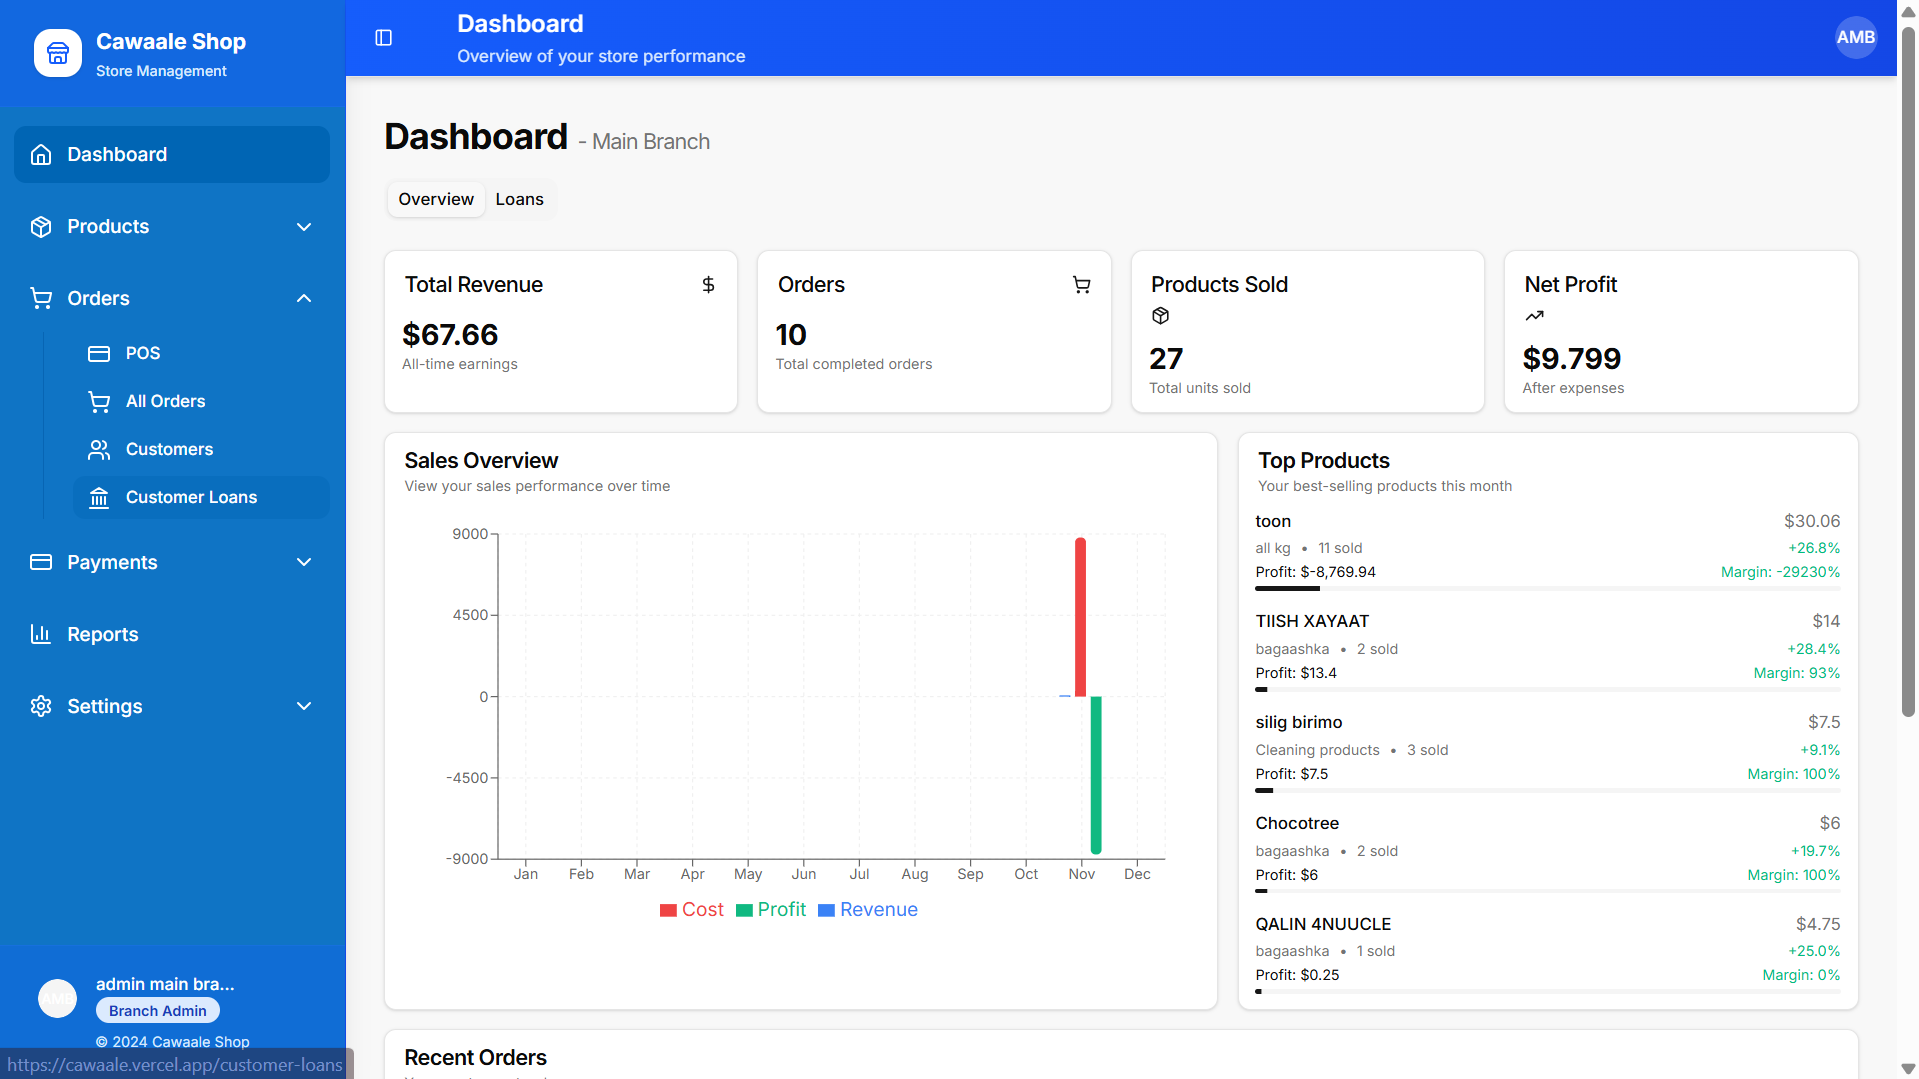Select the Customer Loans bank icon
This screenshot has height=1079, width=1919.
pyautogui.click(x=98, y=497)
